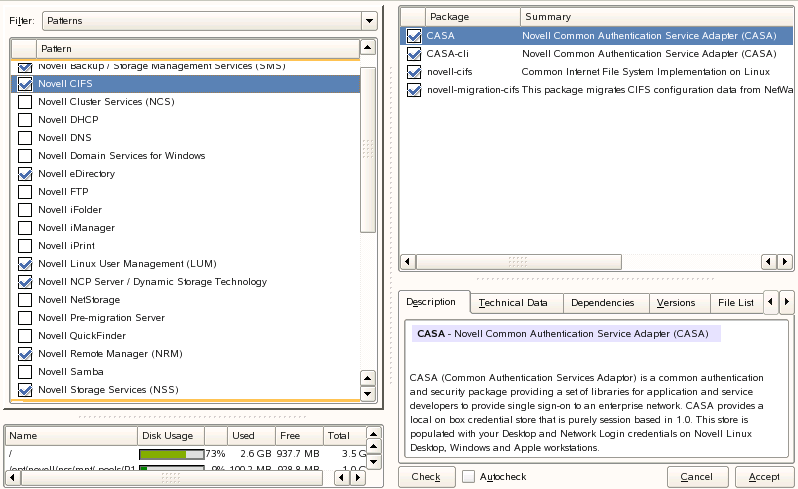Viewport: 798px width, 489px height.
Task: Tick the Novell DNS checkbox
Action: (25, 138)
